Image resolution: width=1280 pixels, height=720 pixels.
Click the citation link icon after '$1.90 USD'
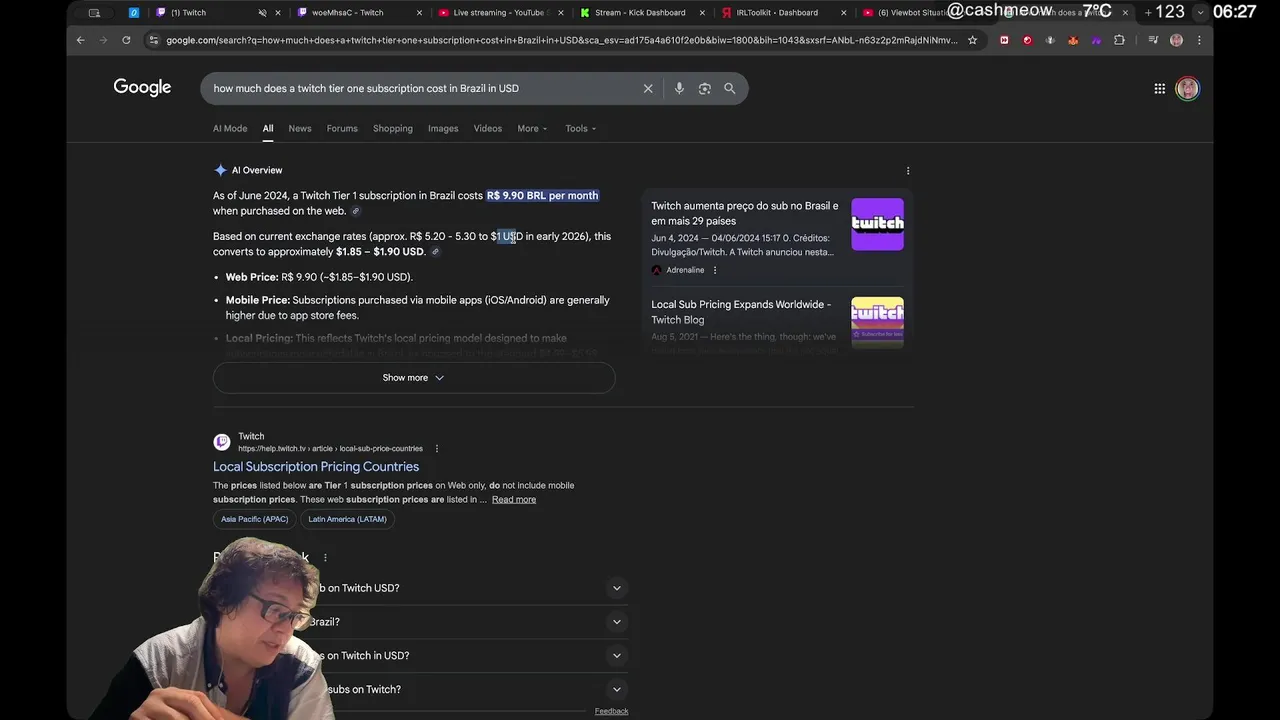point(435,252)
